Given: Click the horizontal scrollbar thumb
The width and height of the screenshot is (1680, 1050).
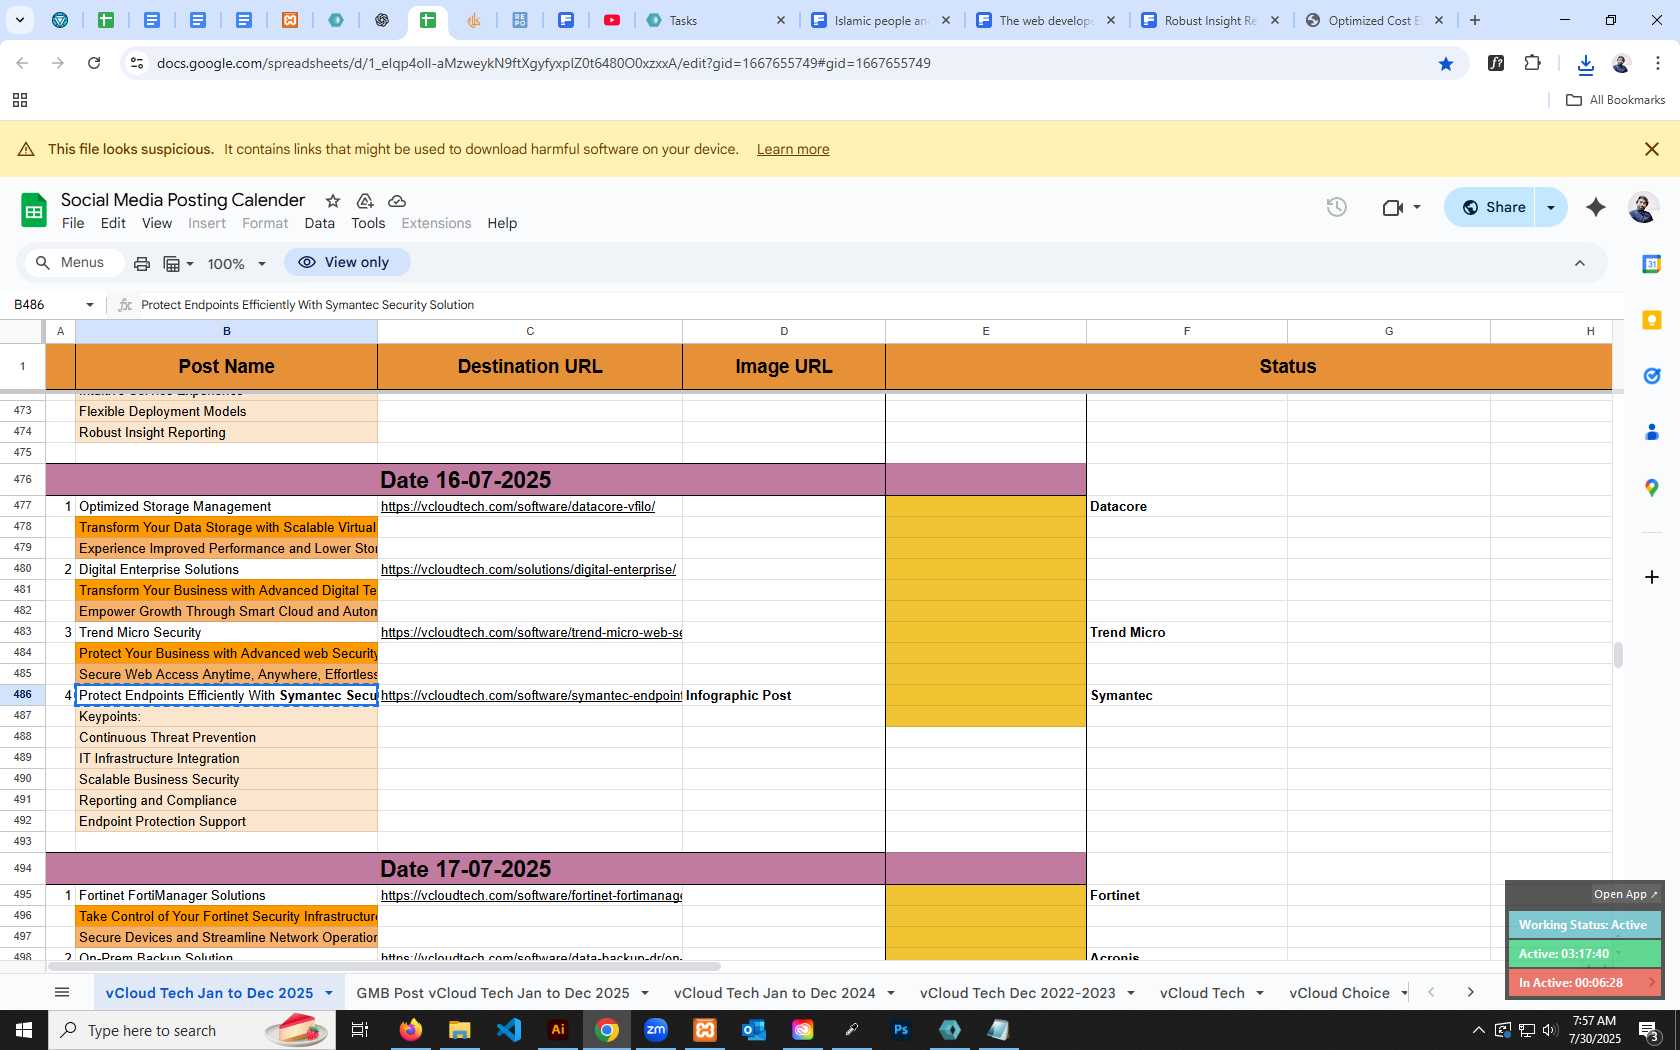Looking at the screenshot, I should [385, 966].
